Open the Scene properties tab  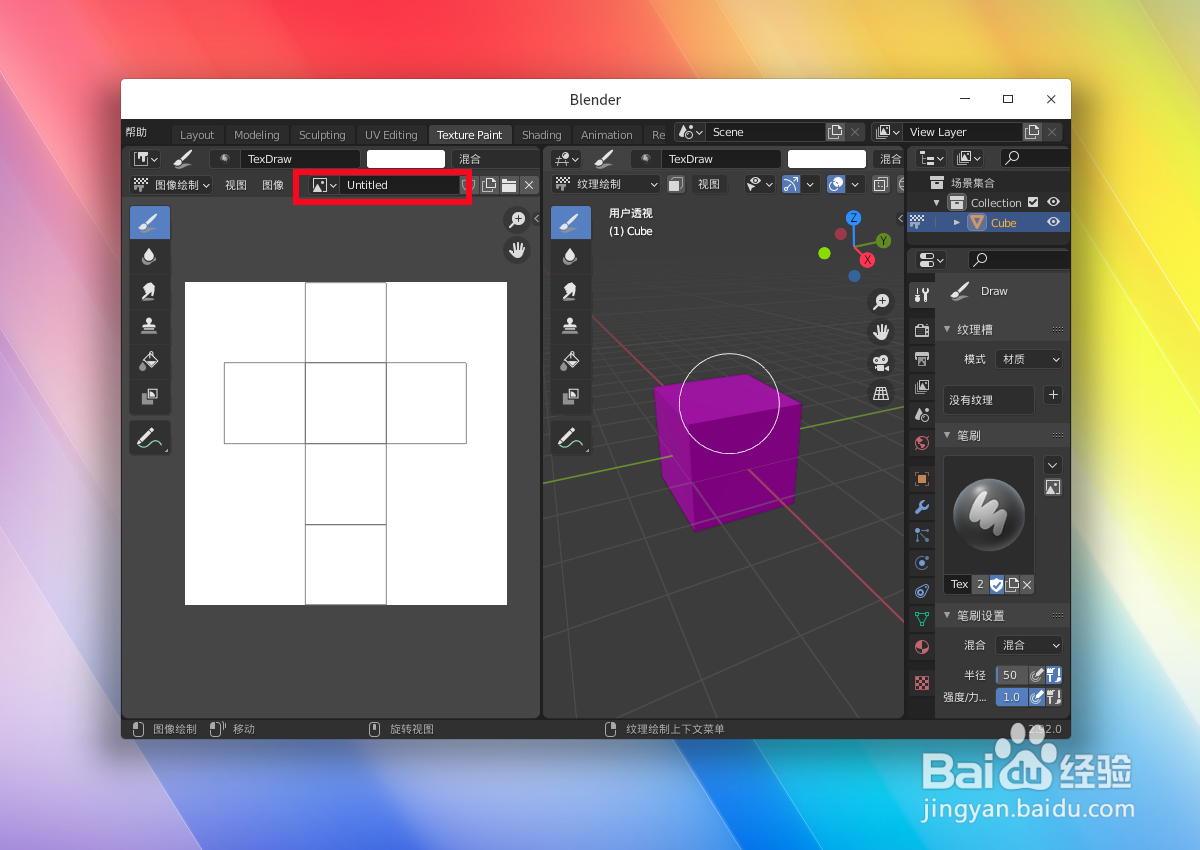click(x=922, y=414)
